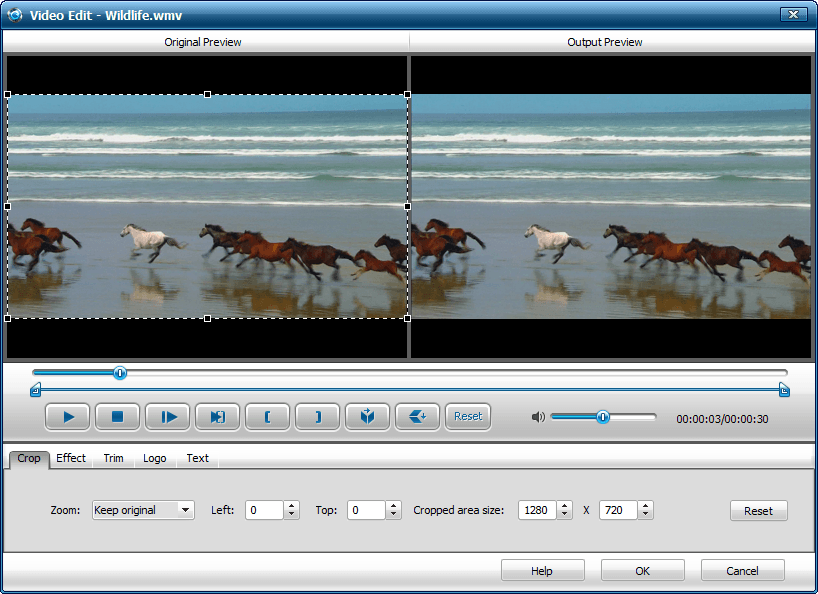
Task: Increase cropped area width stepper
Action: (x=565, y=506)
